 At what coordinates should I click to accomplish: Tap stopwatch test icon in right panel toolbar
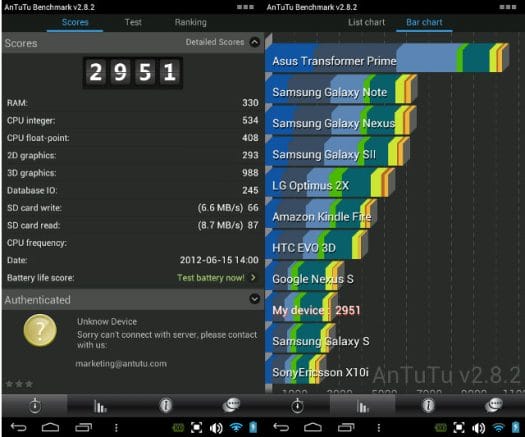[x=297, y=406]
